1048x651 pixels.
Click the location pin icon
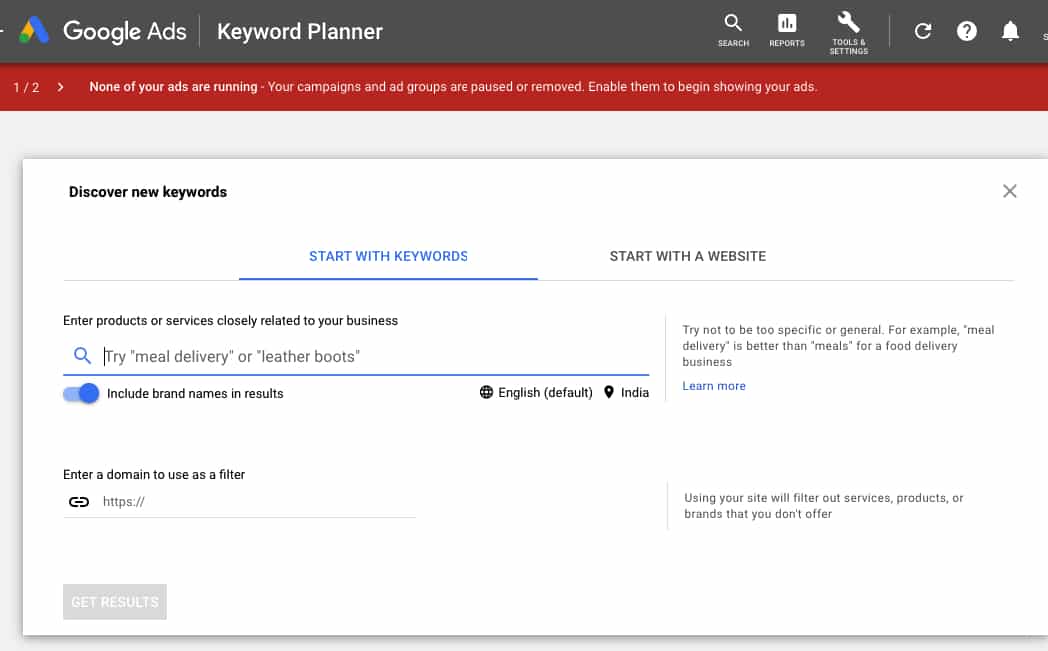[609, 392]
